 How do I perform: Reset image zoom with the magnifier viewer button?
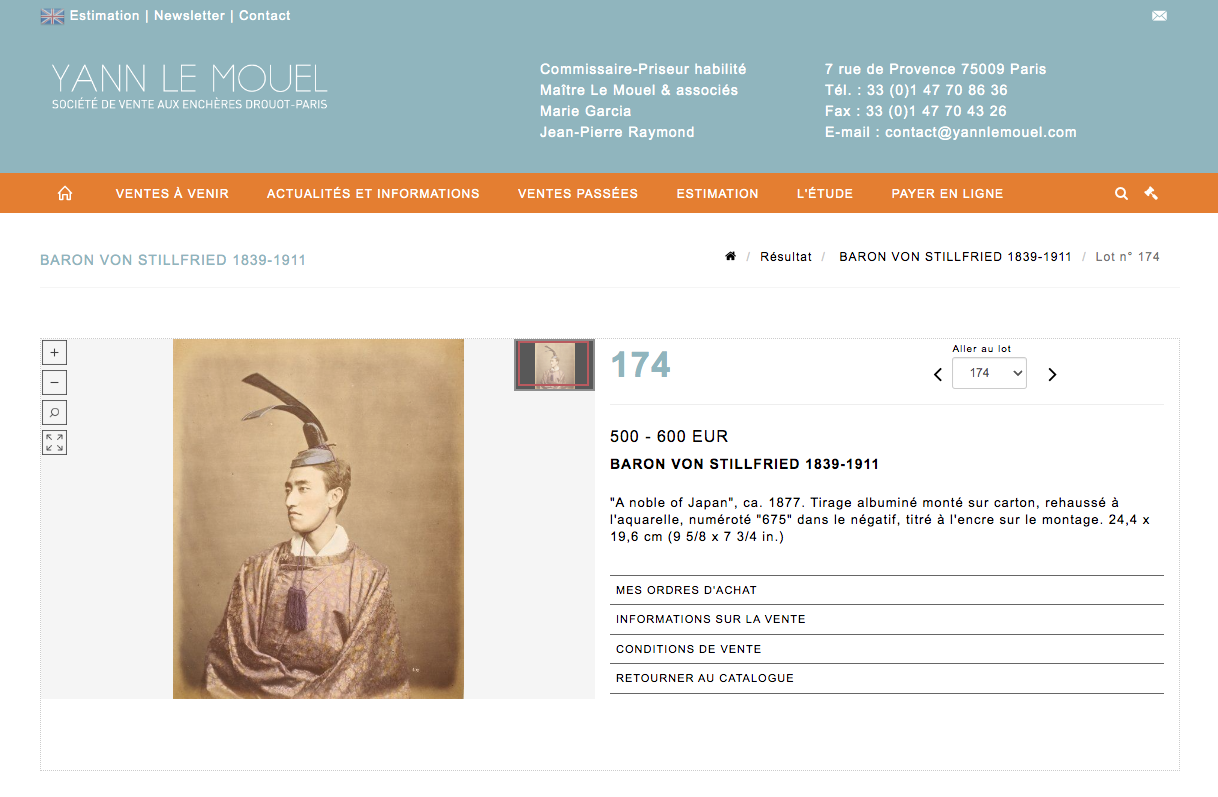55,412
